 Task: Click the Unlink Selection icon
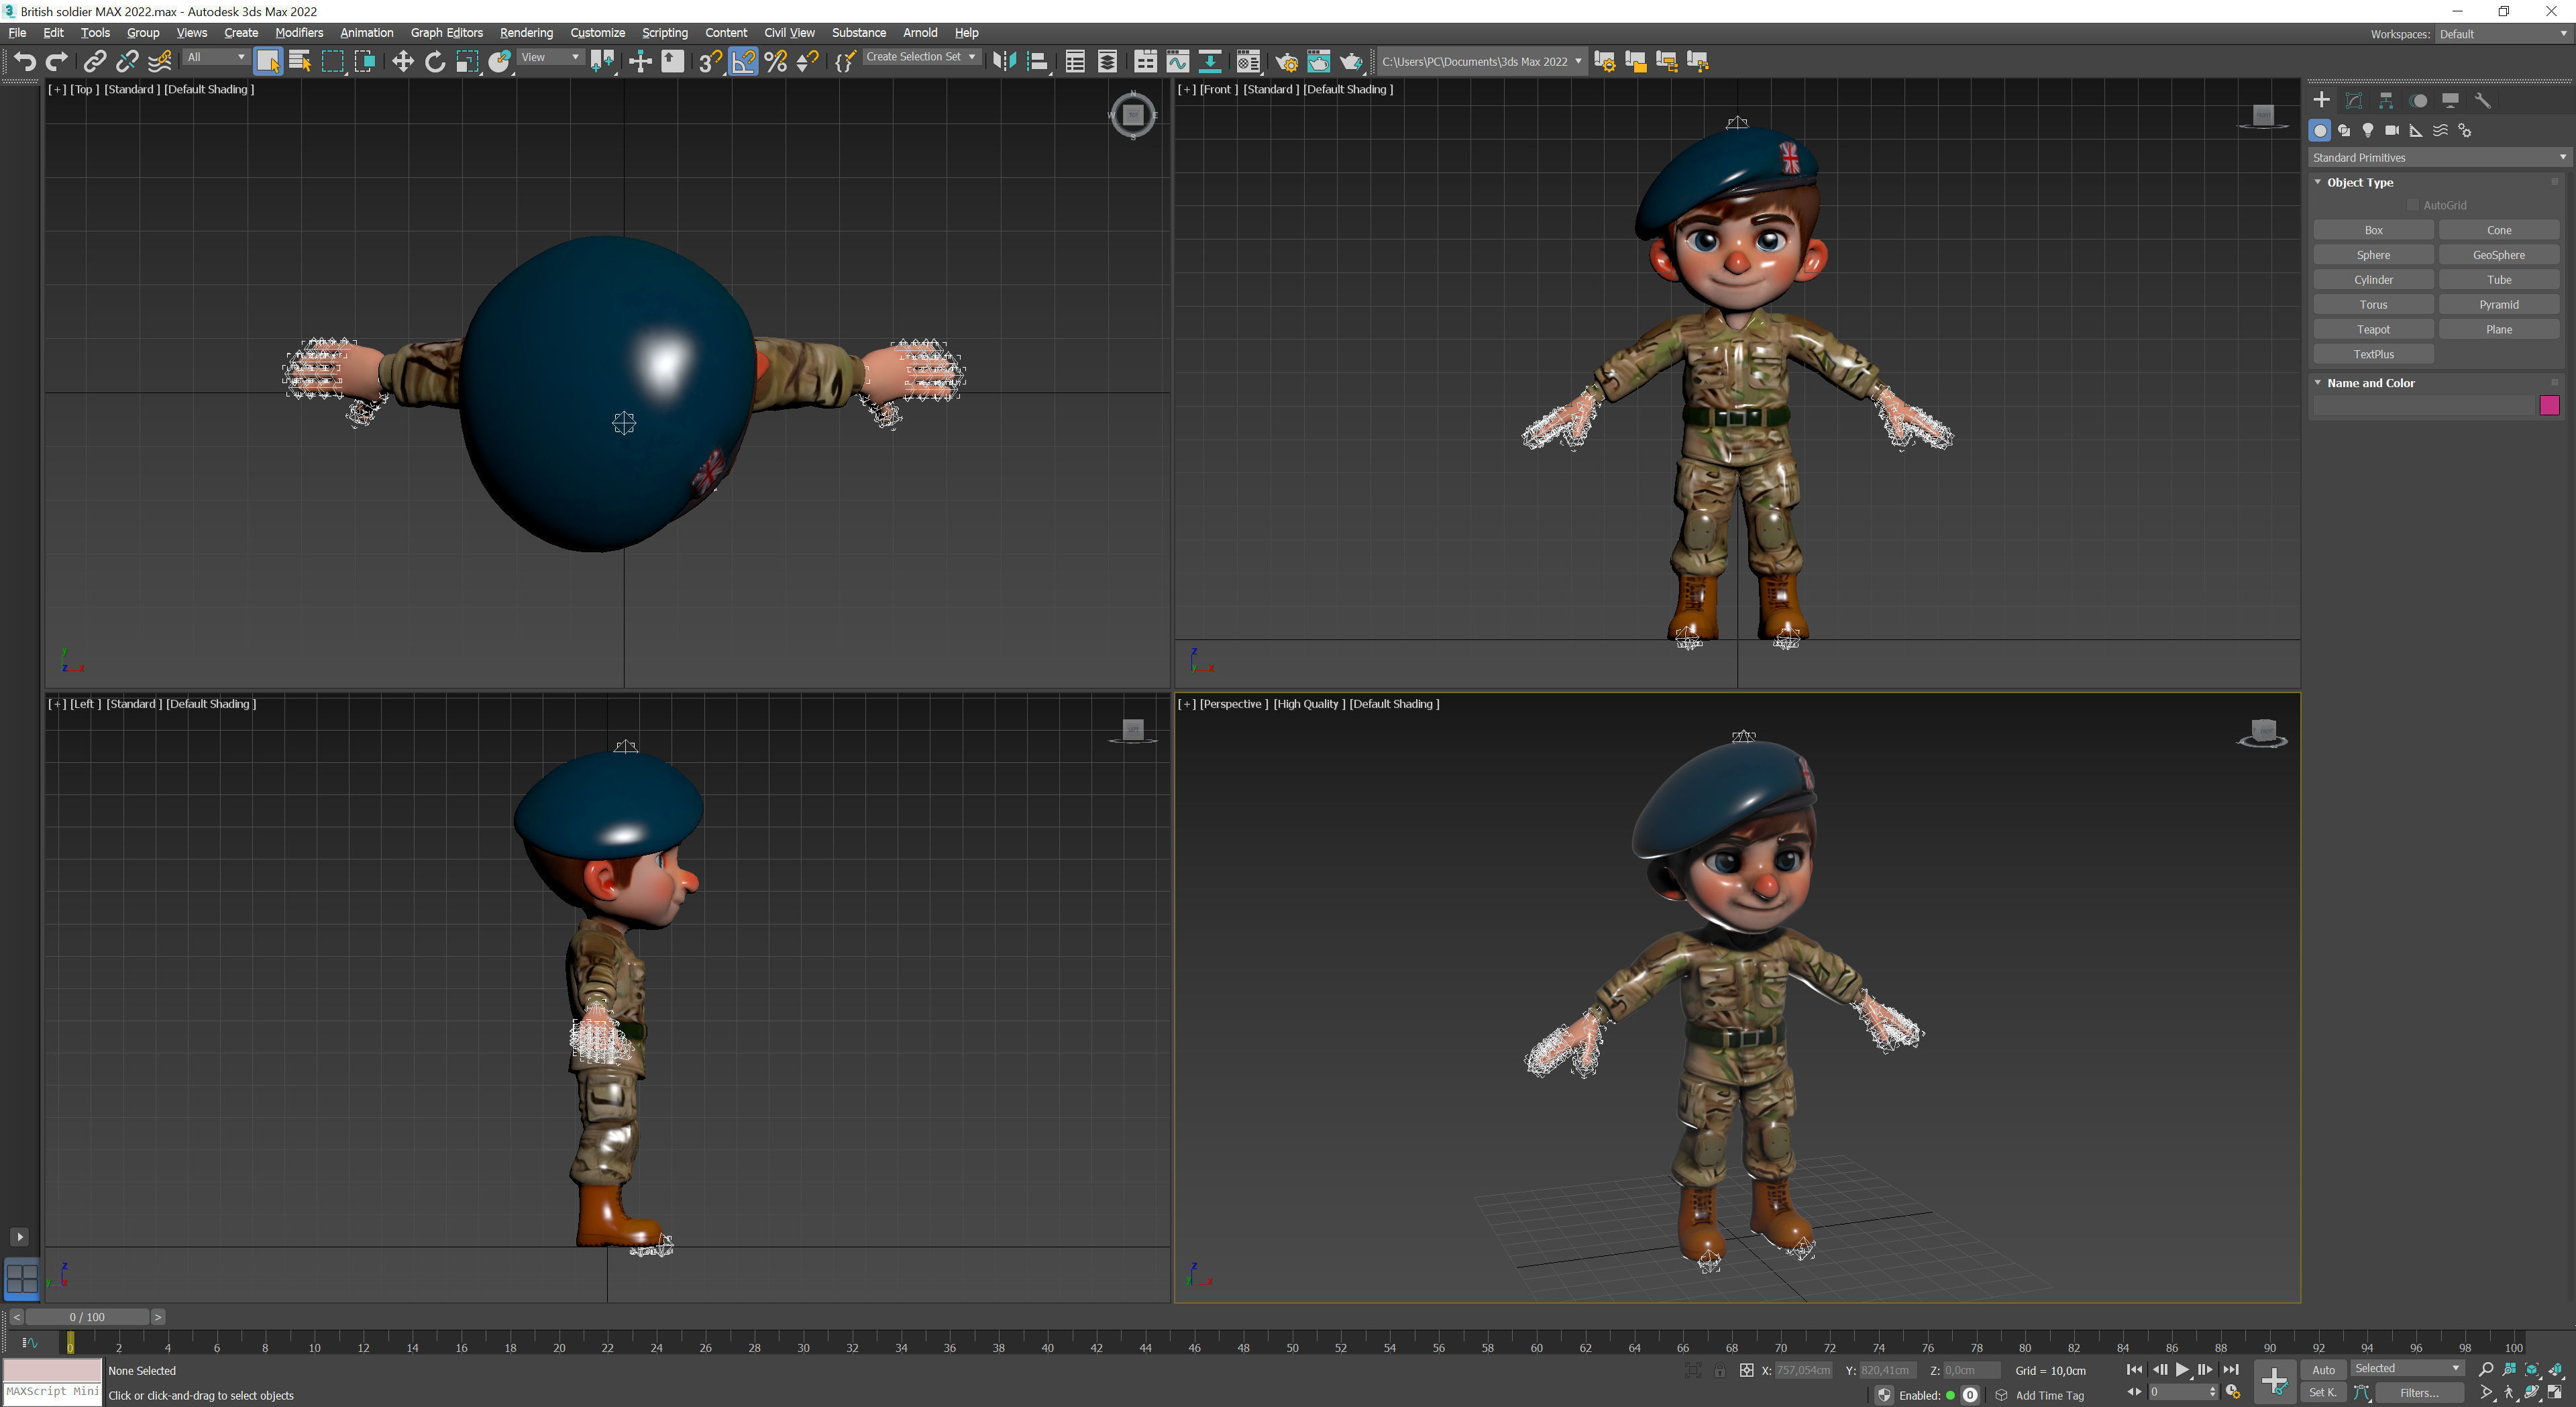coord(127,62)
